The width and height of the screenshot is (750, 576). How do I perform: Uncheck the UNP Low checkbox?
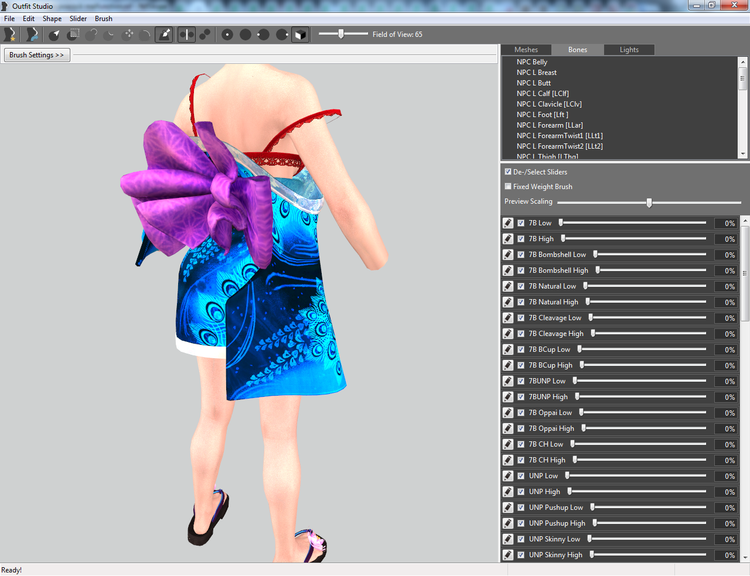(521, 476)
